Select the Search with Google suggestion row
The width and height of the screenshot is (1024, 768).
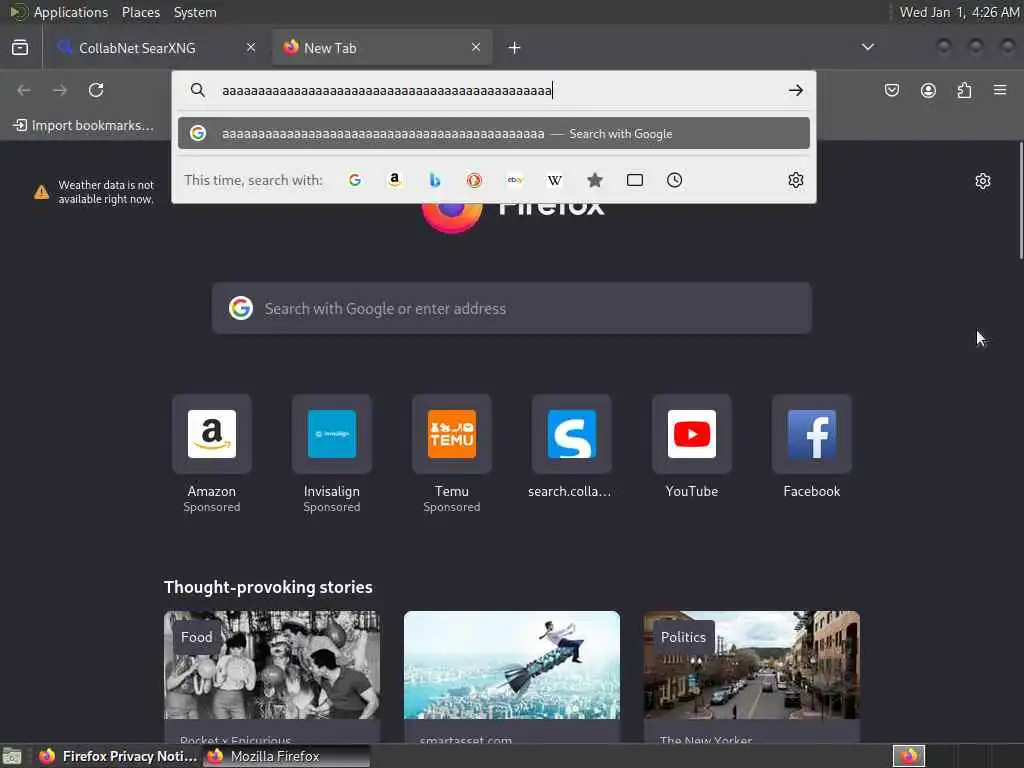click(494, 133)
